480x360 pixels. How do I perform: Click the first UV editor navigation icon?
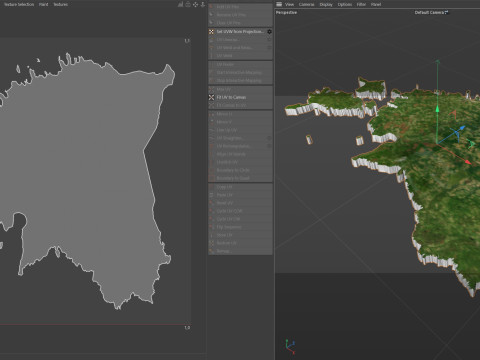pos(180,4)
